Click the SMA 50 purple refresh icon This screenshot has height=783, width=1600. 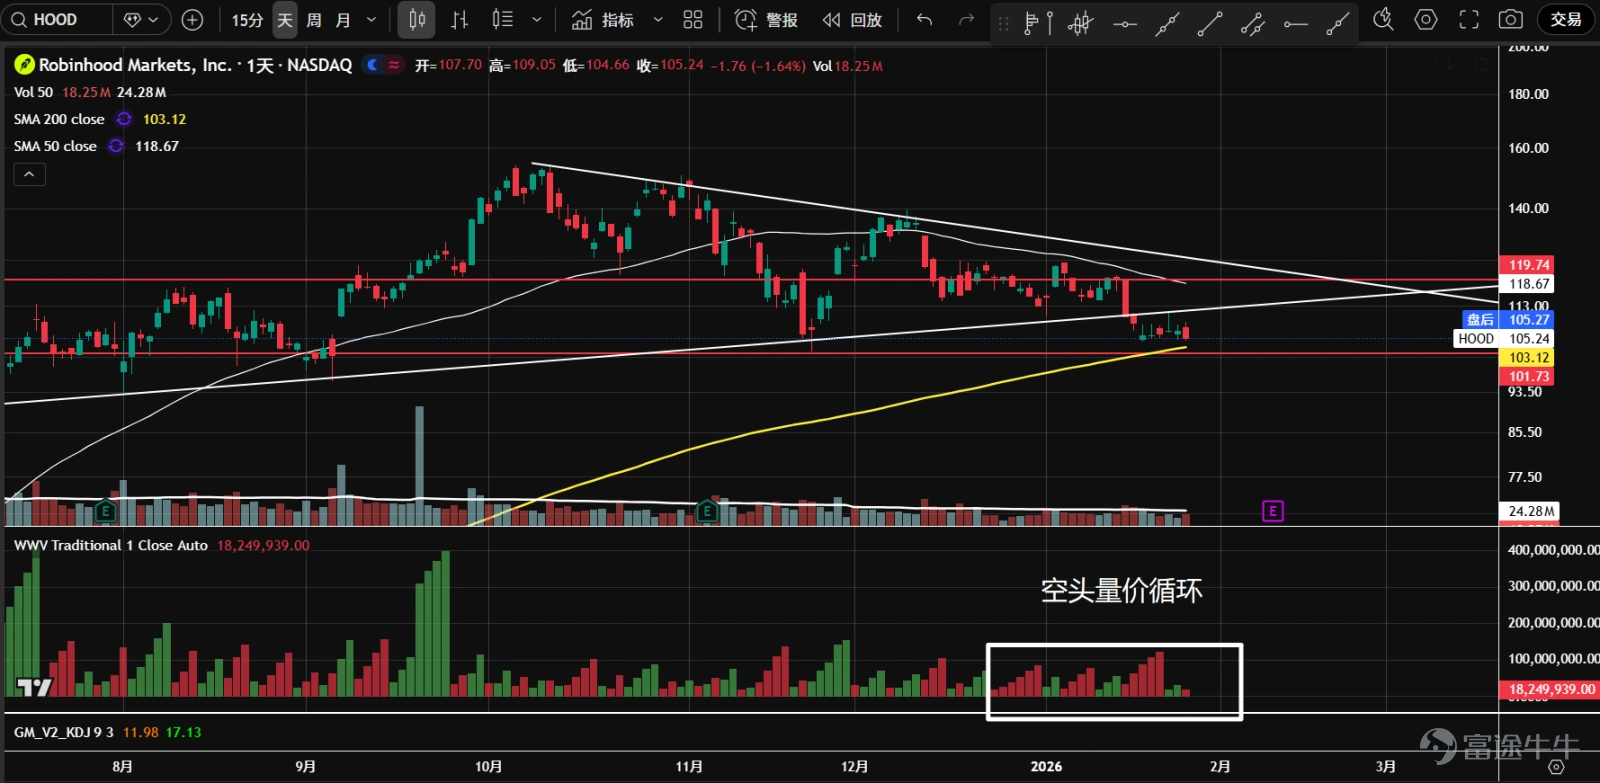[x=116, y=146]
